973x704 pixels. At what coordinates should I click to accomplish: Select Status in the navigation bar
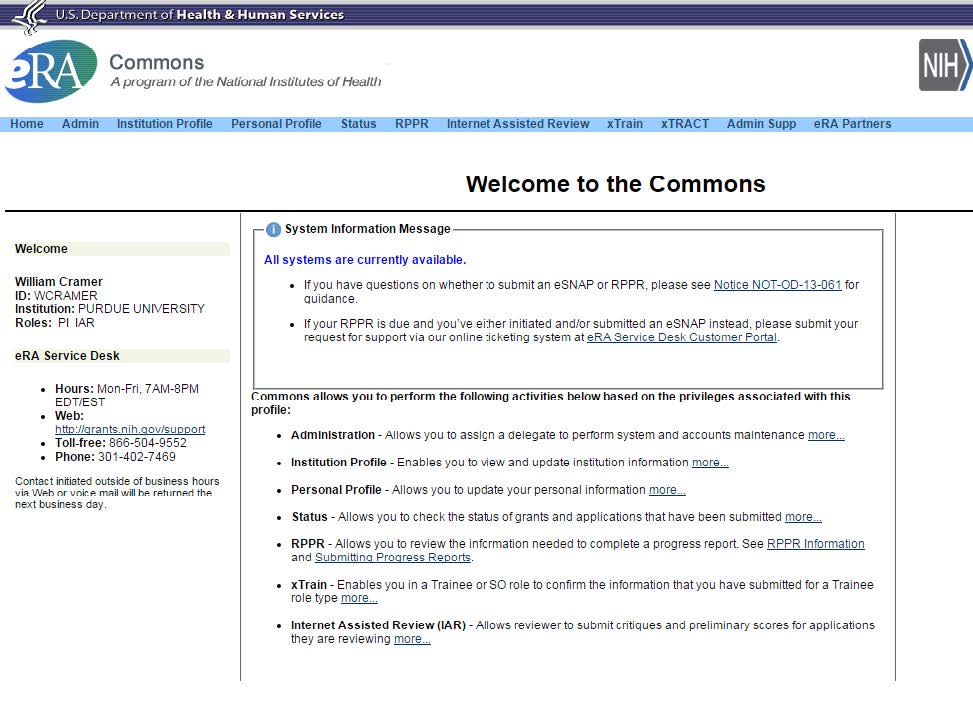359,123
